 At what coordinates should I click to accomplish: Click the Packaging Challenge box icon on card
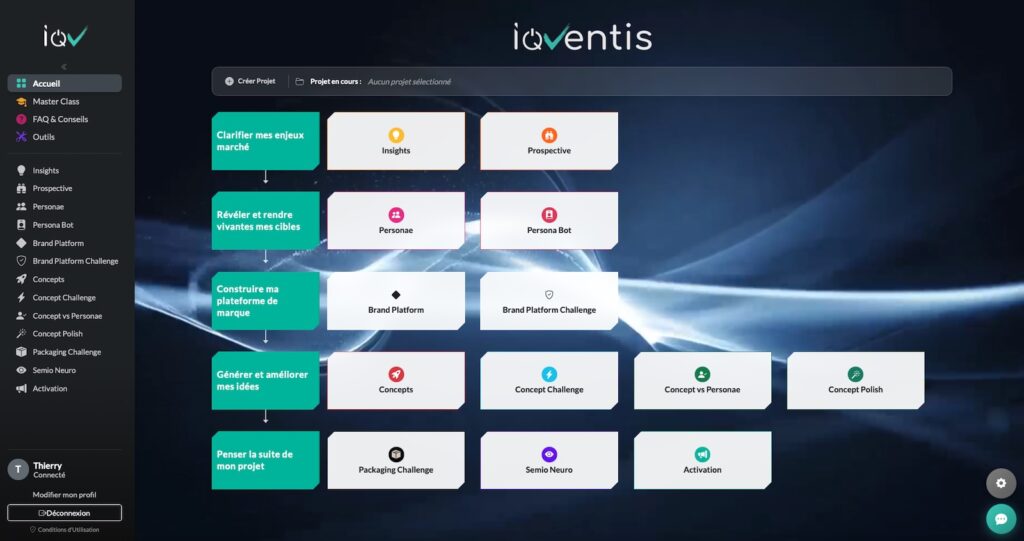pos(396,454)
